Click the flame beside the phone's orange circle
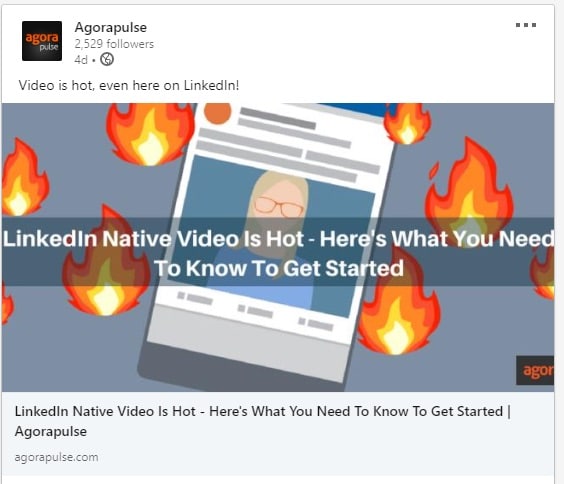The image size is (564, 484). click(151, 134)
